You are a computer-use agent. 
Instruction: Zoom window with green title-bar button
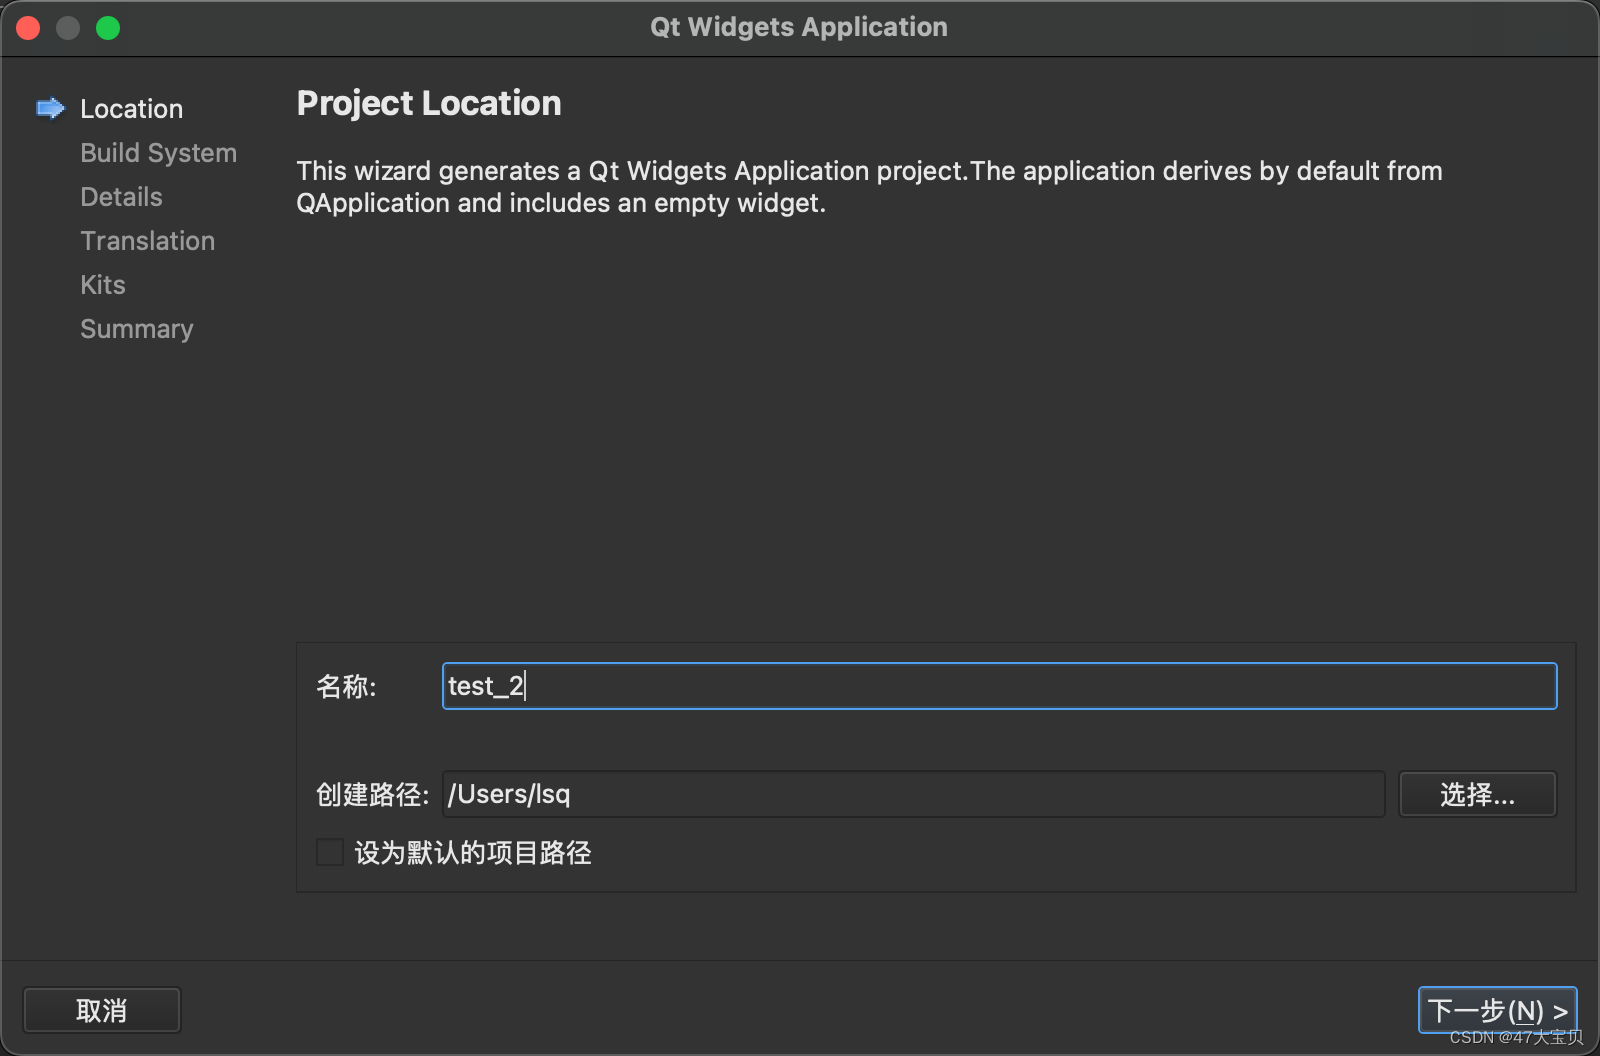[x=108, y=28]
